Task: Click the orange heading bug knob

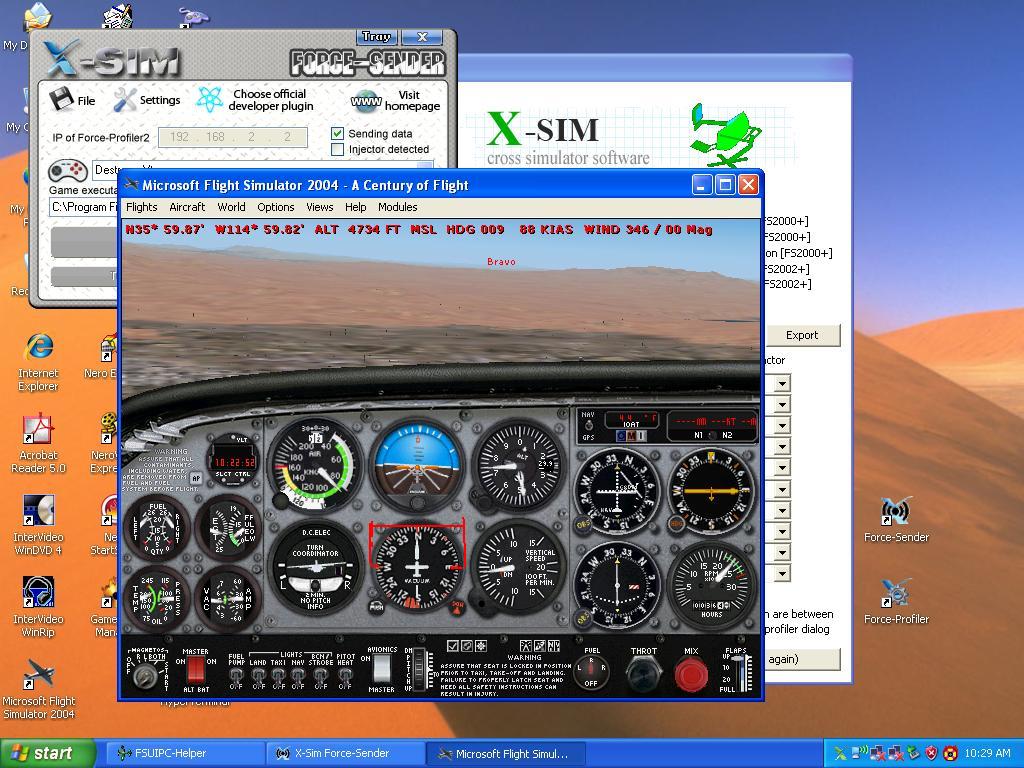Action: click(458, 607)
